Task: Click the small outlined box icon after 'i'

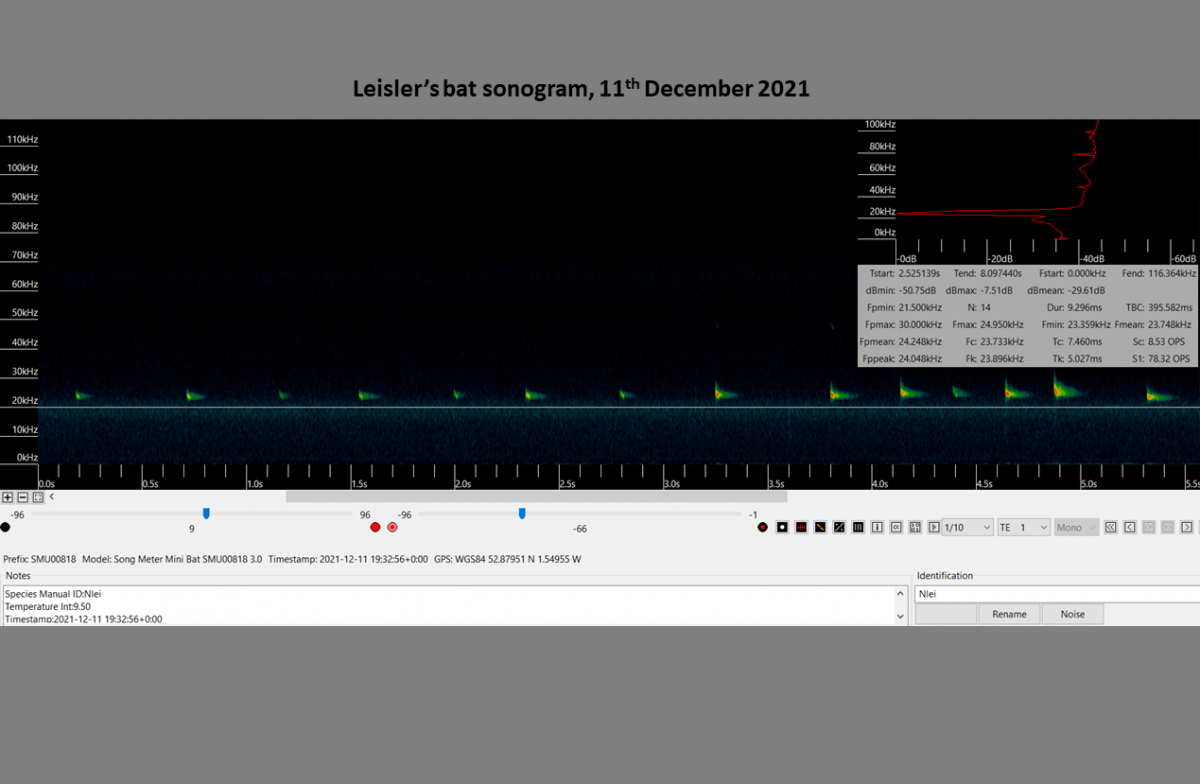Action: click(x=896, y=527)
